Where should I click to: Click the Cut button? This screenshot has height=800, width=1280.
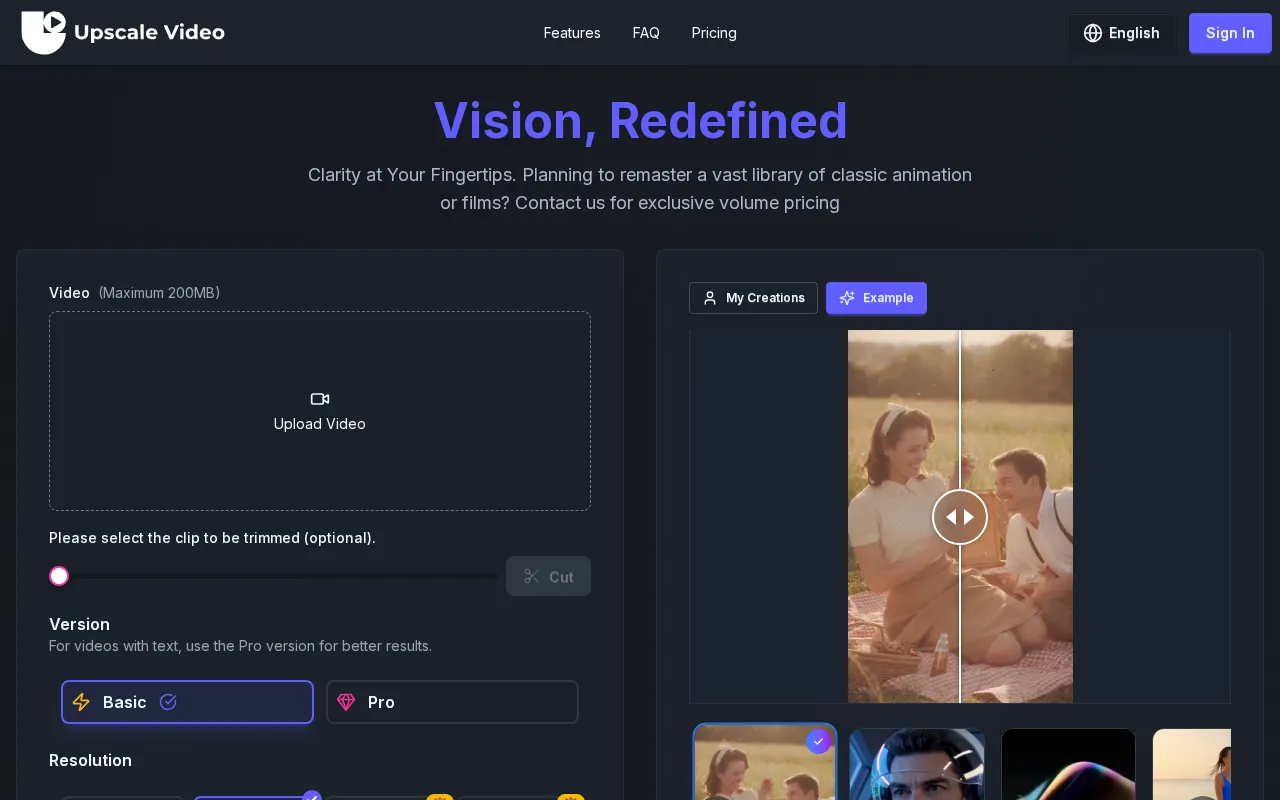tap(548, 576)
